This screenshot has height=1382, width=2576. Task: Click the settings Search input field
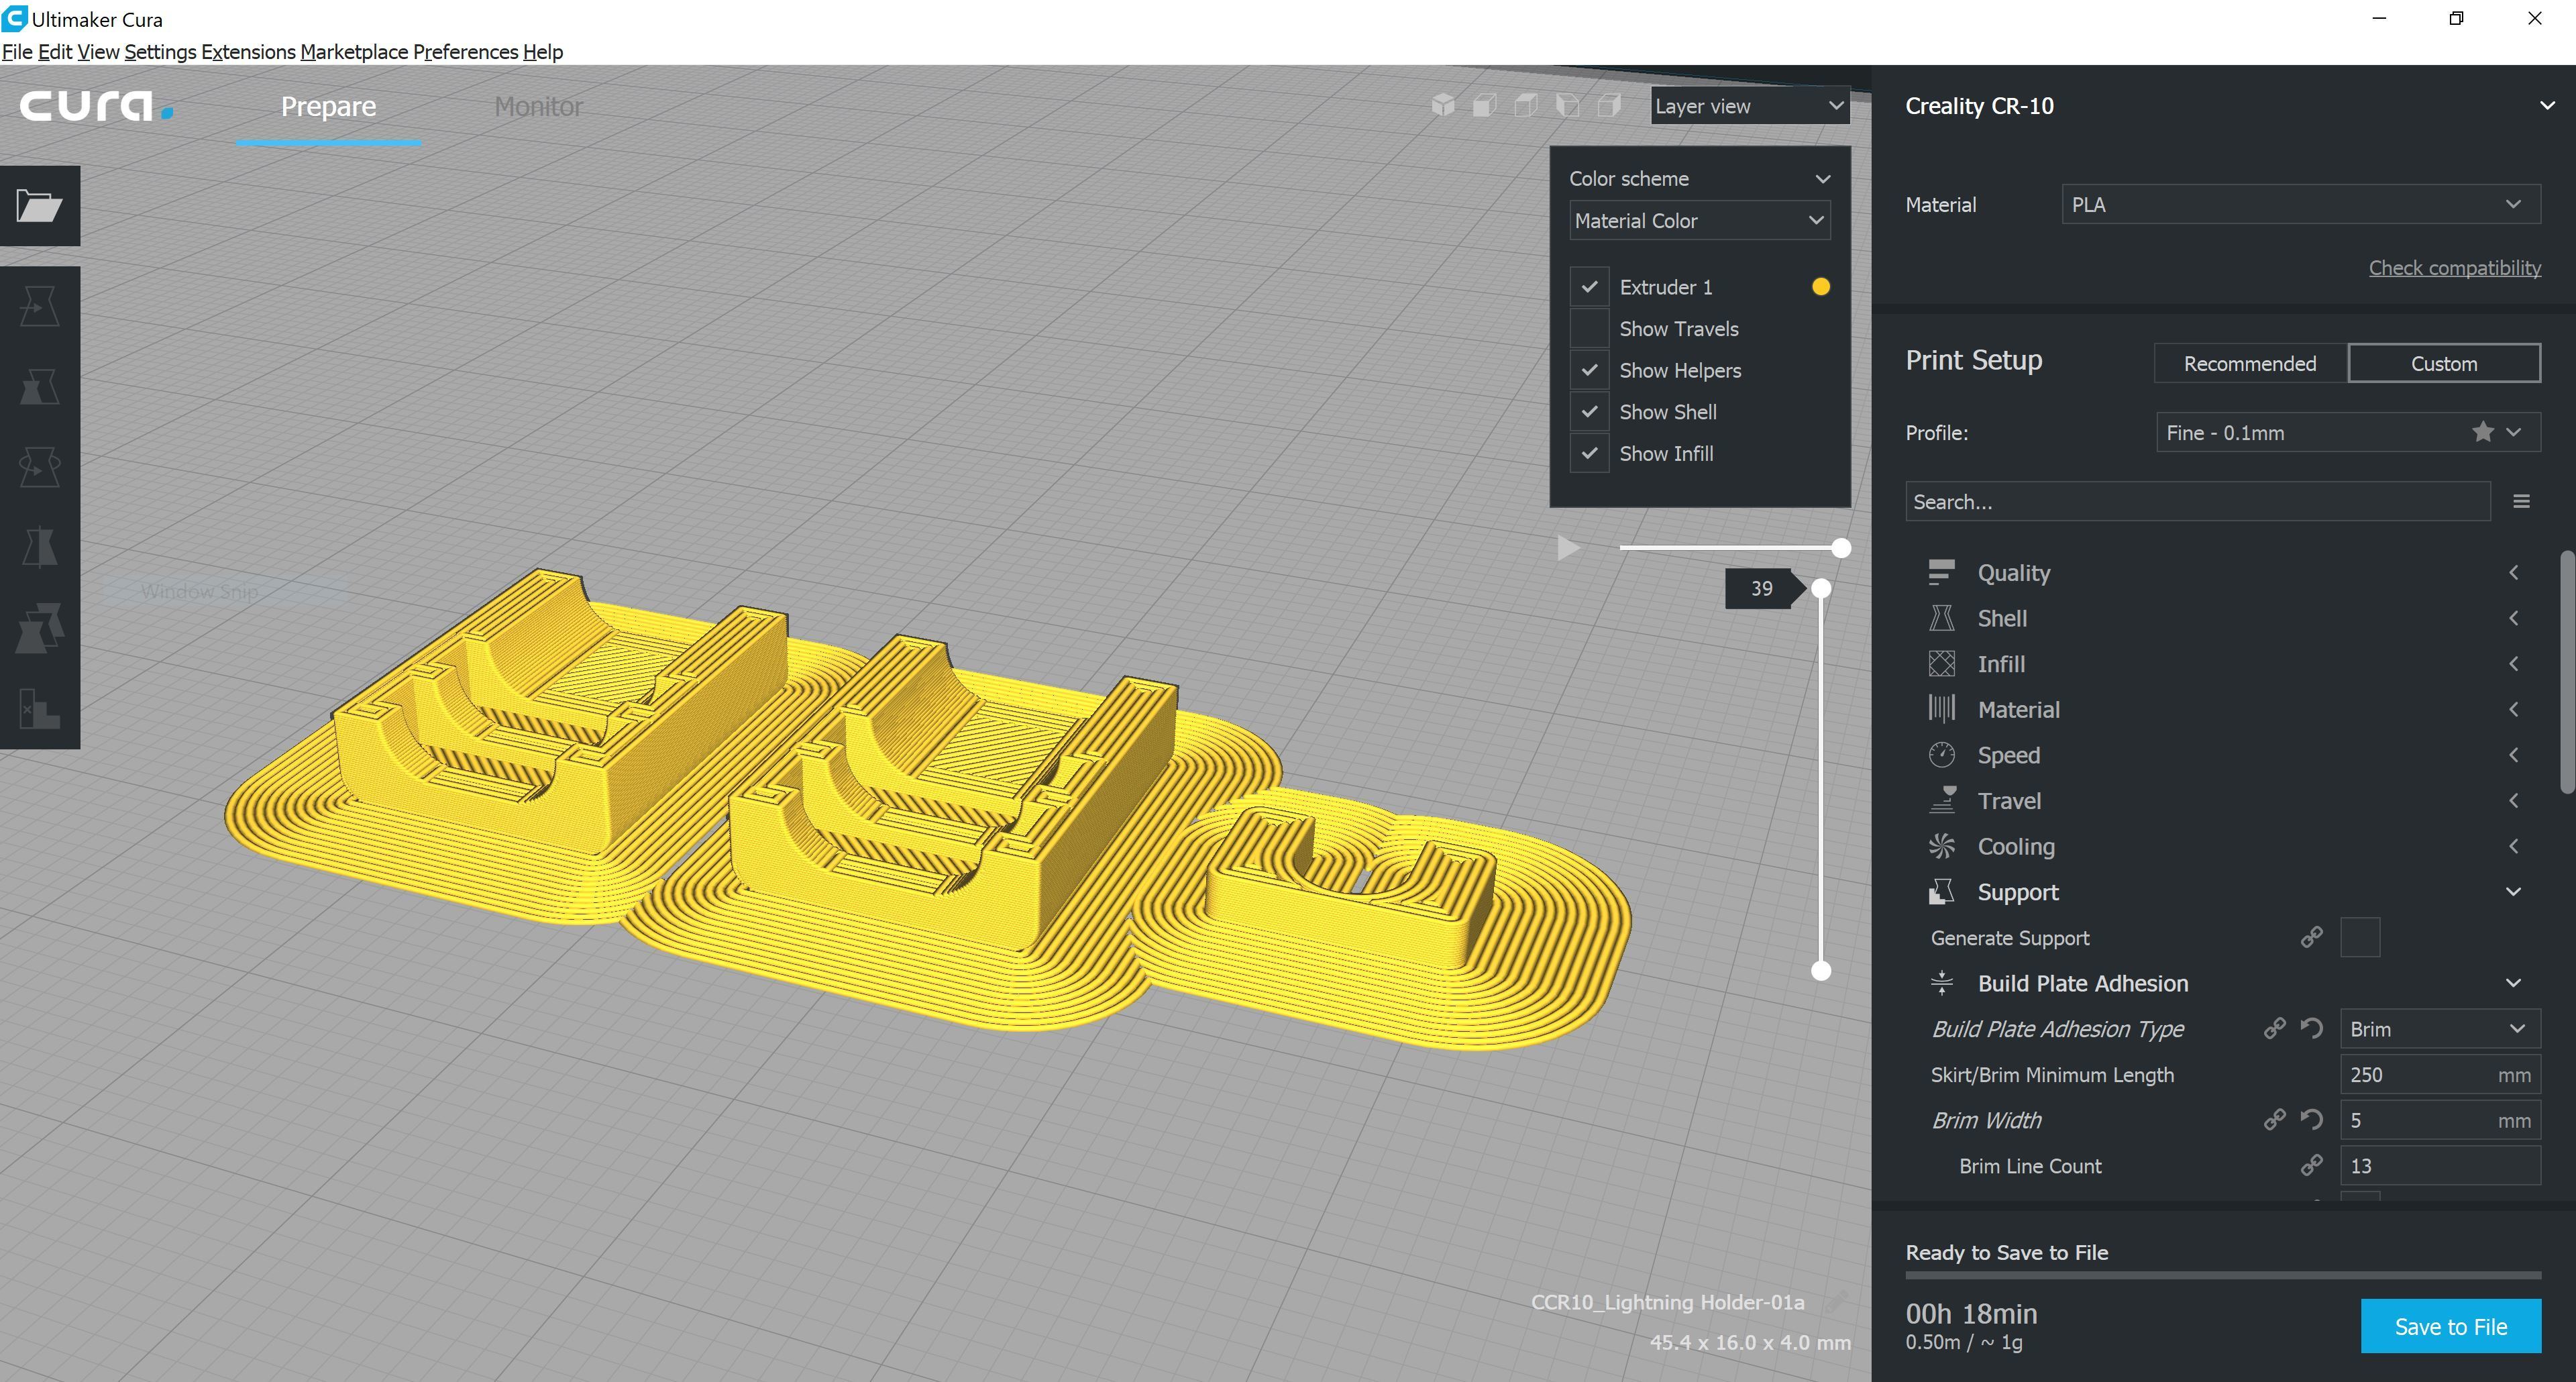(2196, 502)
